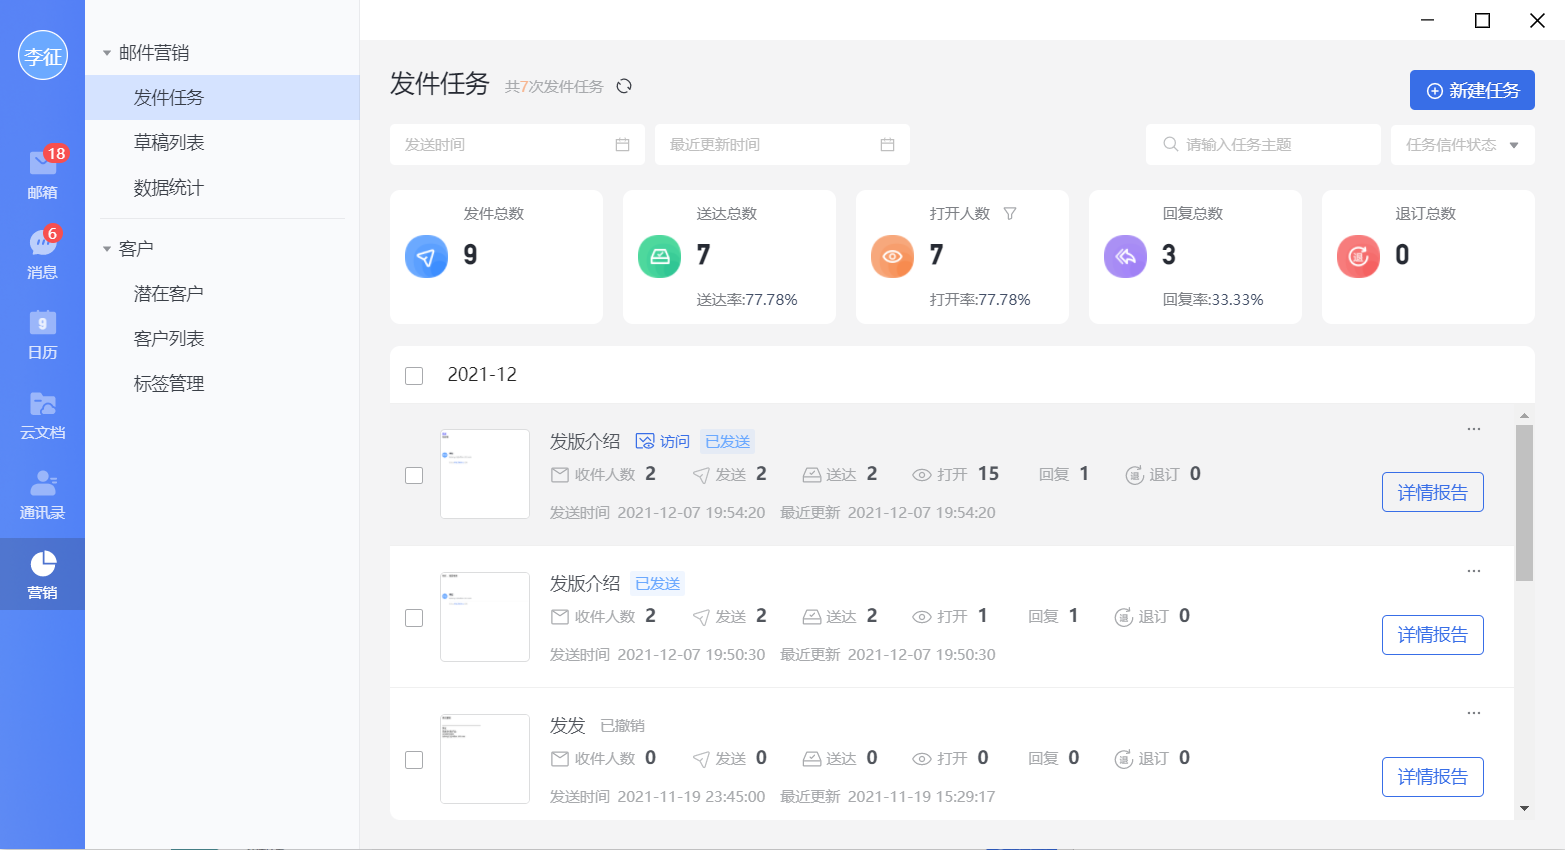1565x850 pixels.
Task: Click the task list vertical scrollbar
Action: tap(1524, 503)
